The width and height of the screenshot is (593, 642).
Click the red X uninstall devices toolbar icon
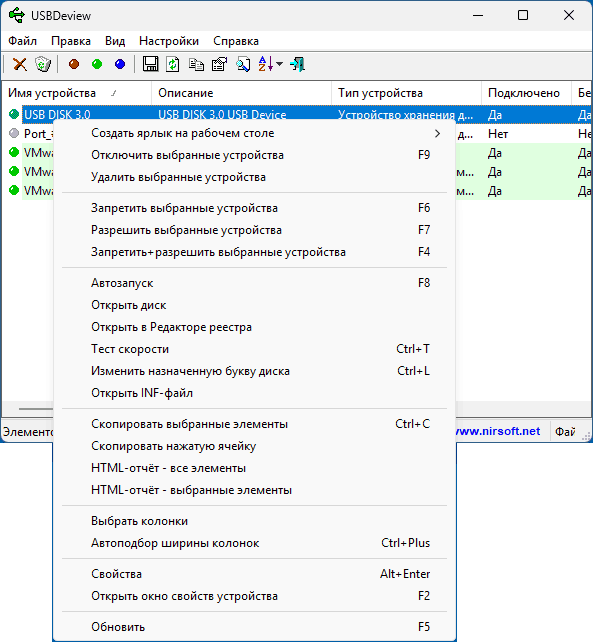(19, 64)
